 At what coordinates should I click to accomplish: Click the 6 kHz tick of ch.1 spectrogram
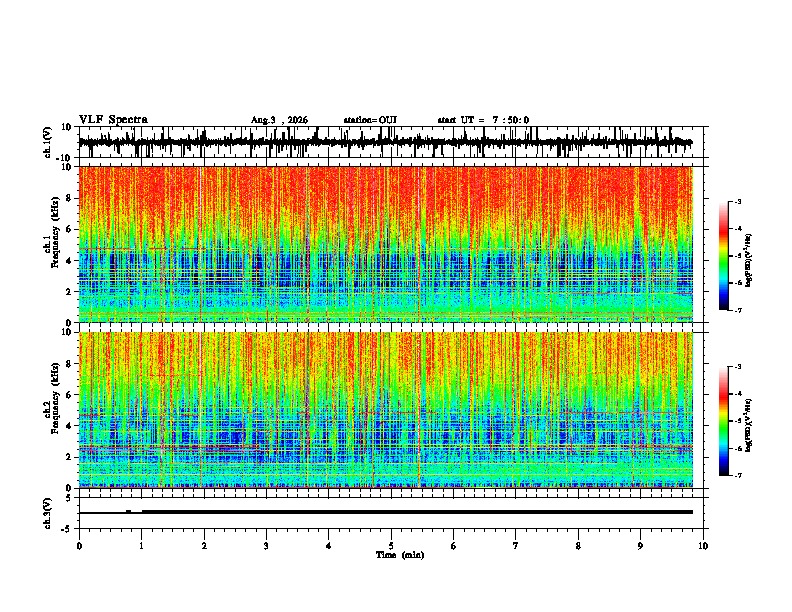[70, 229]
